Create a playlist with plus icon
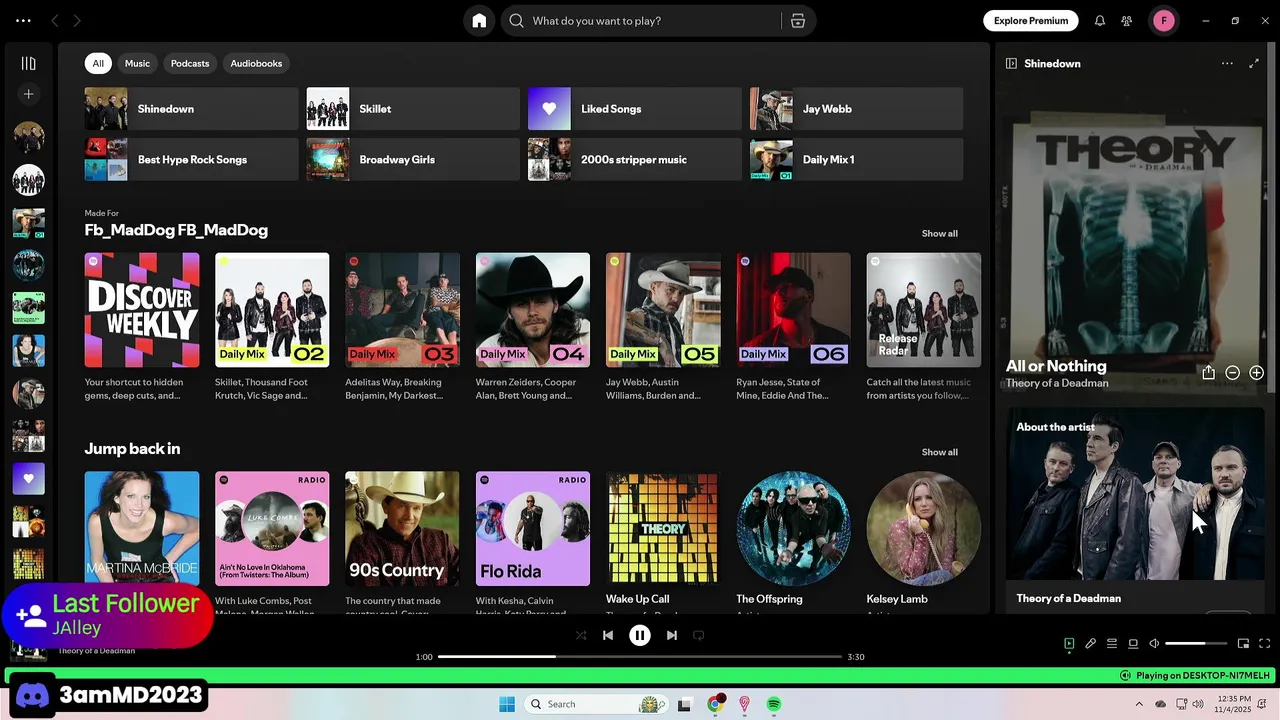Screen dimensions: 1280x720 click(28, 94)
